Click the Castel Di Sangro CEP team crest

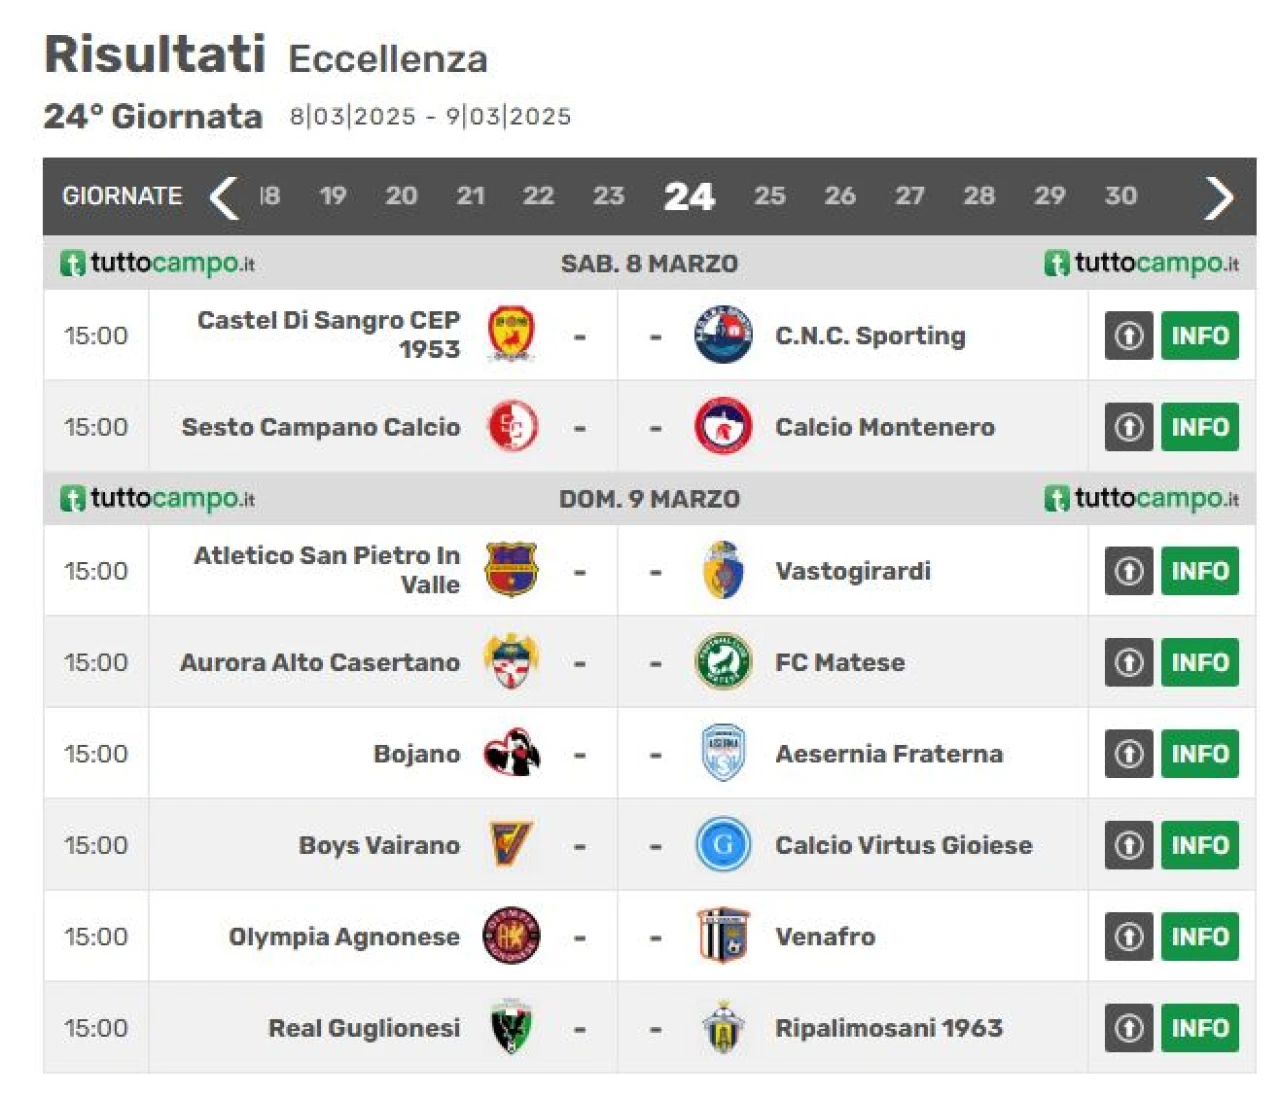511,334
